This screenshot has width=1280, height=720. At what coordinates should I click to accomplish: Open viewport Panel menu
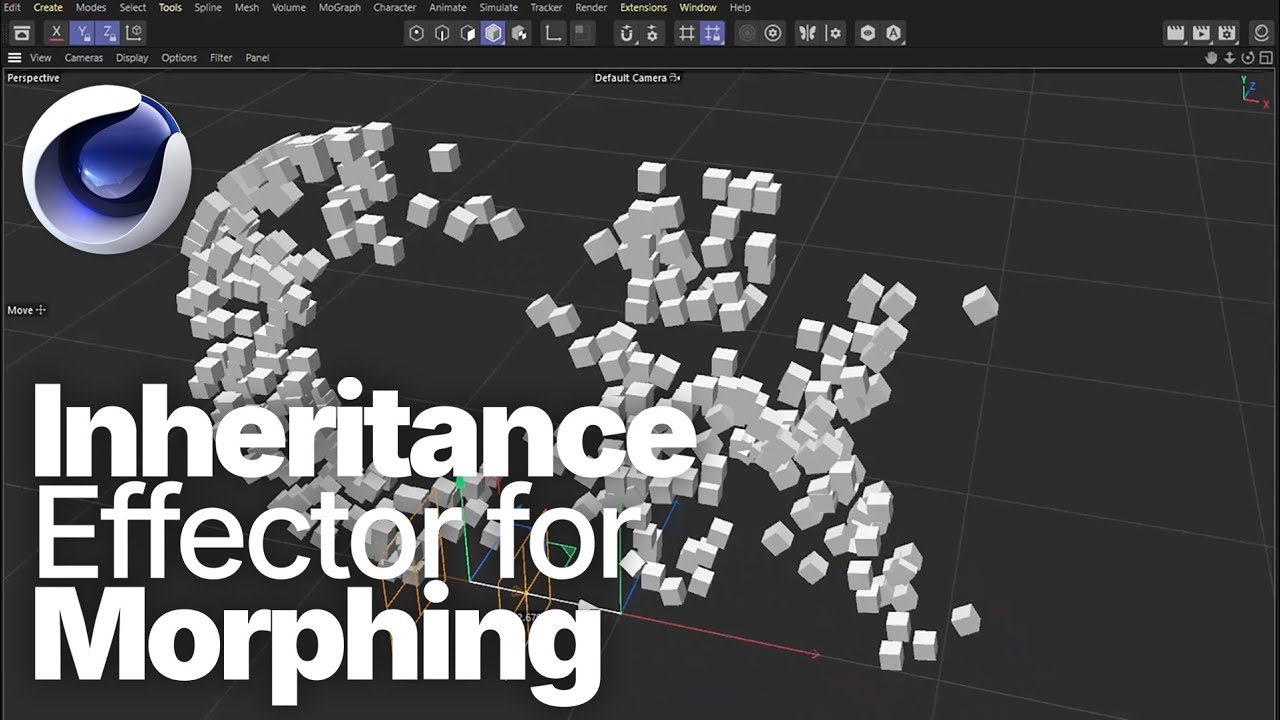(x=257, y=58)
